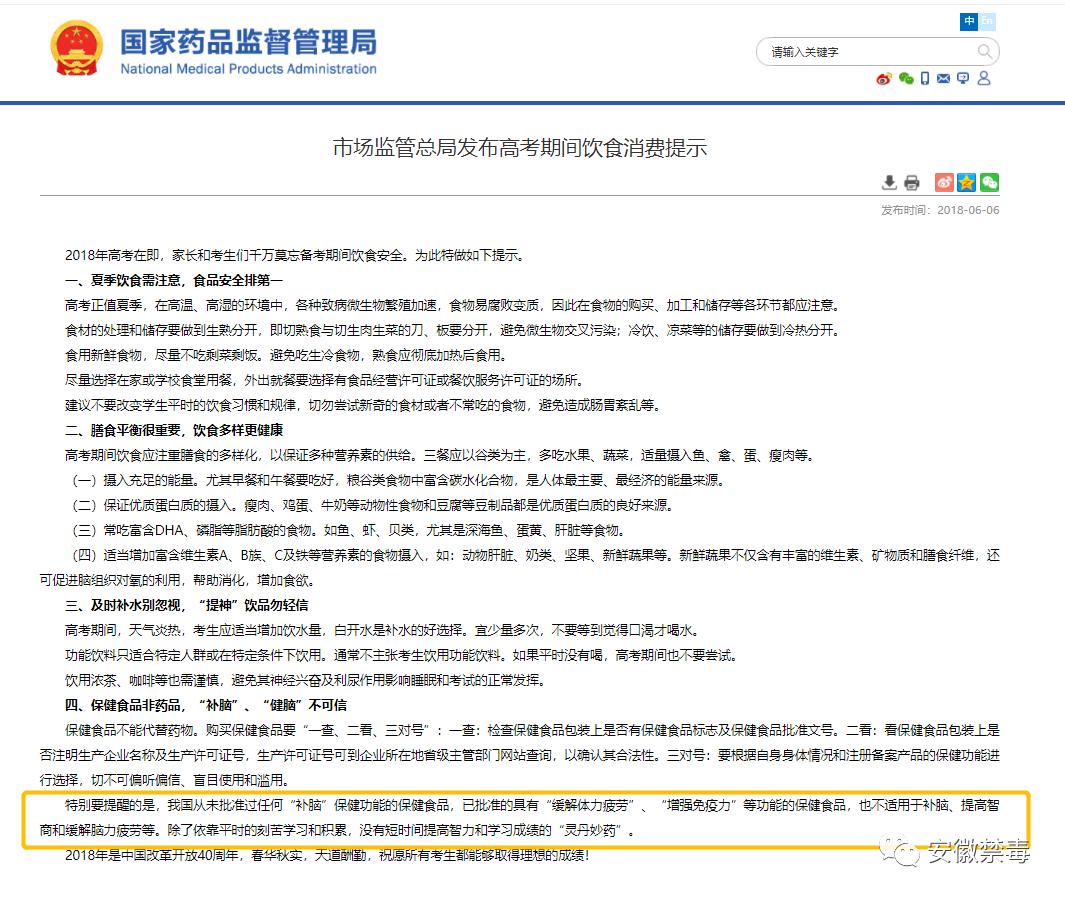Click the email envelope icon
The width and height of the screenshot is (1065, 898).
(943, 79)
